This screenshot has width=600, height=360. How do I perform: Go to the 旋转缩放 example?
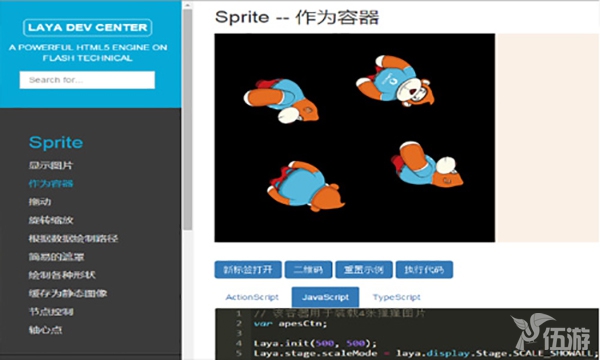coord(51,220)
